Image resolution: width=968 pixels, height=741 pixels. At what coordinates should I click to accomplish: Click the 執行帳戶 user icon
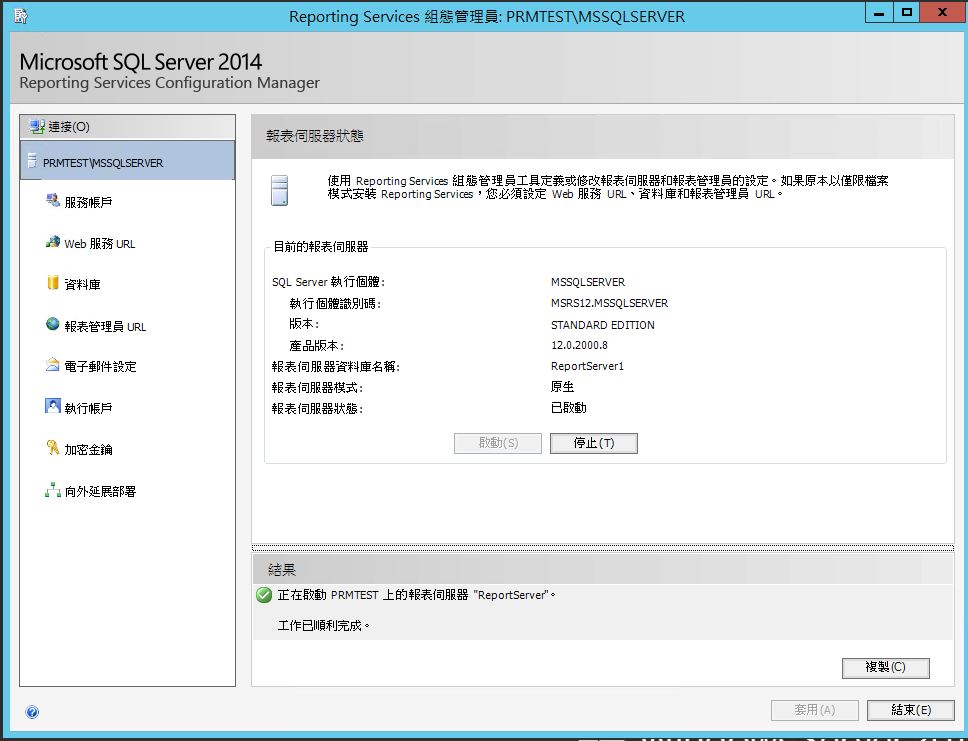point(53,407)
